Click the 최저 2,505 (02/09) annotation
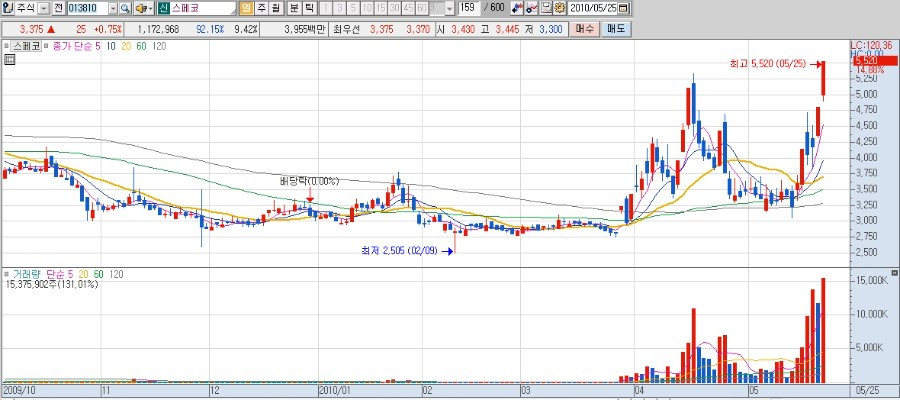 click(399, 251)
